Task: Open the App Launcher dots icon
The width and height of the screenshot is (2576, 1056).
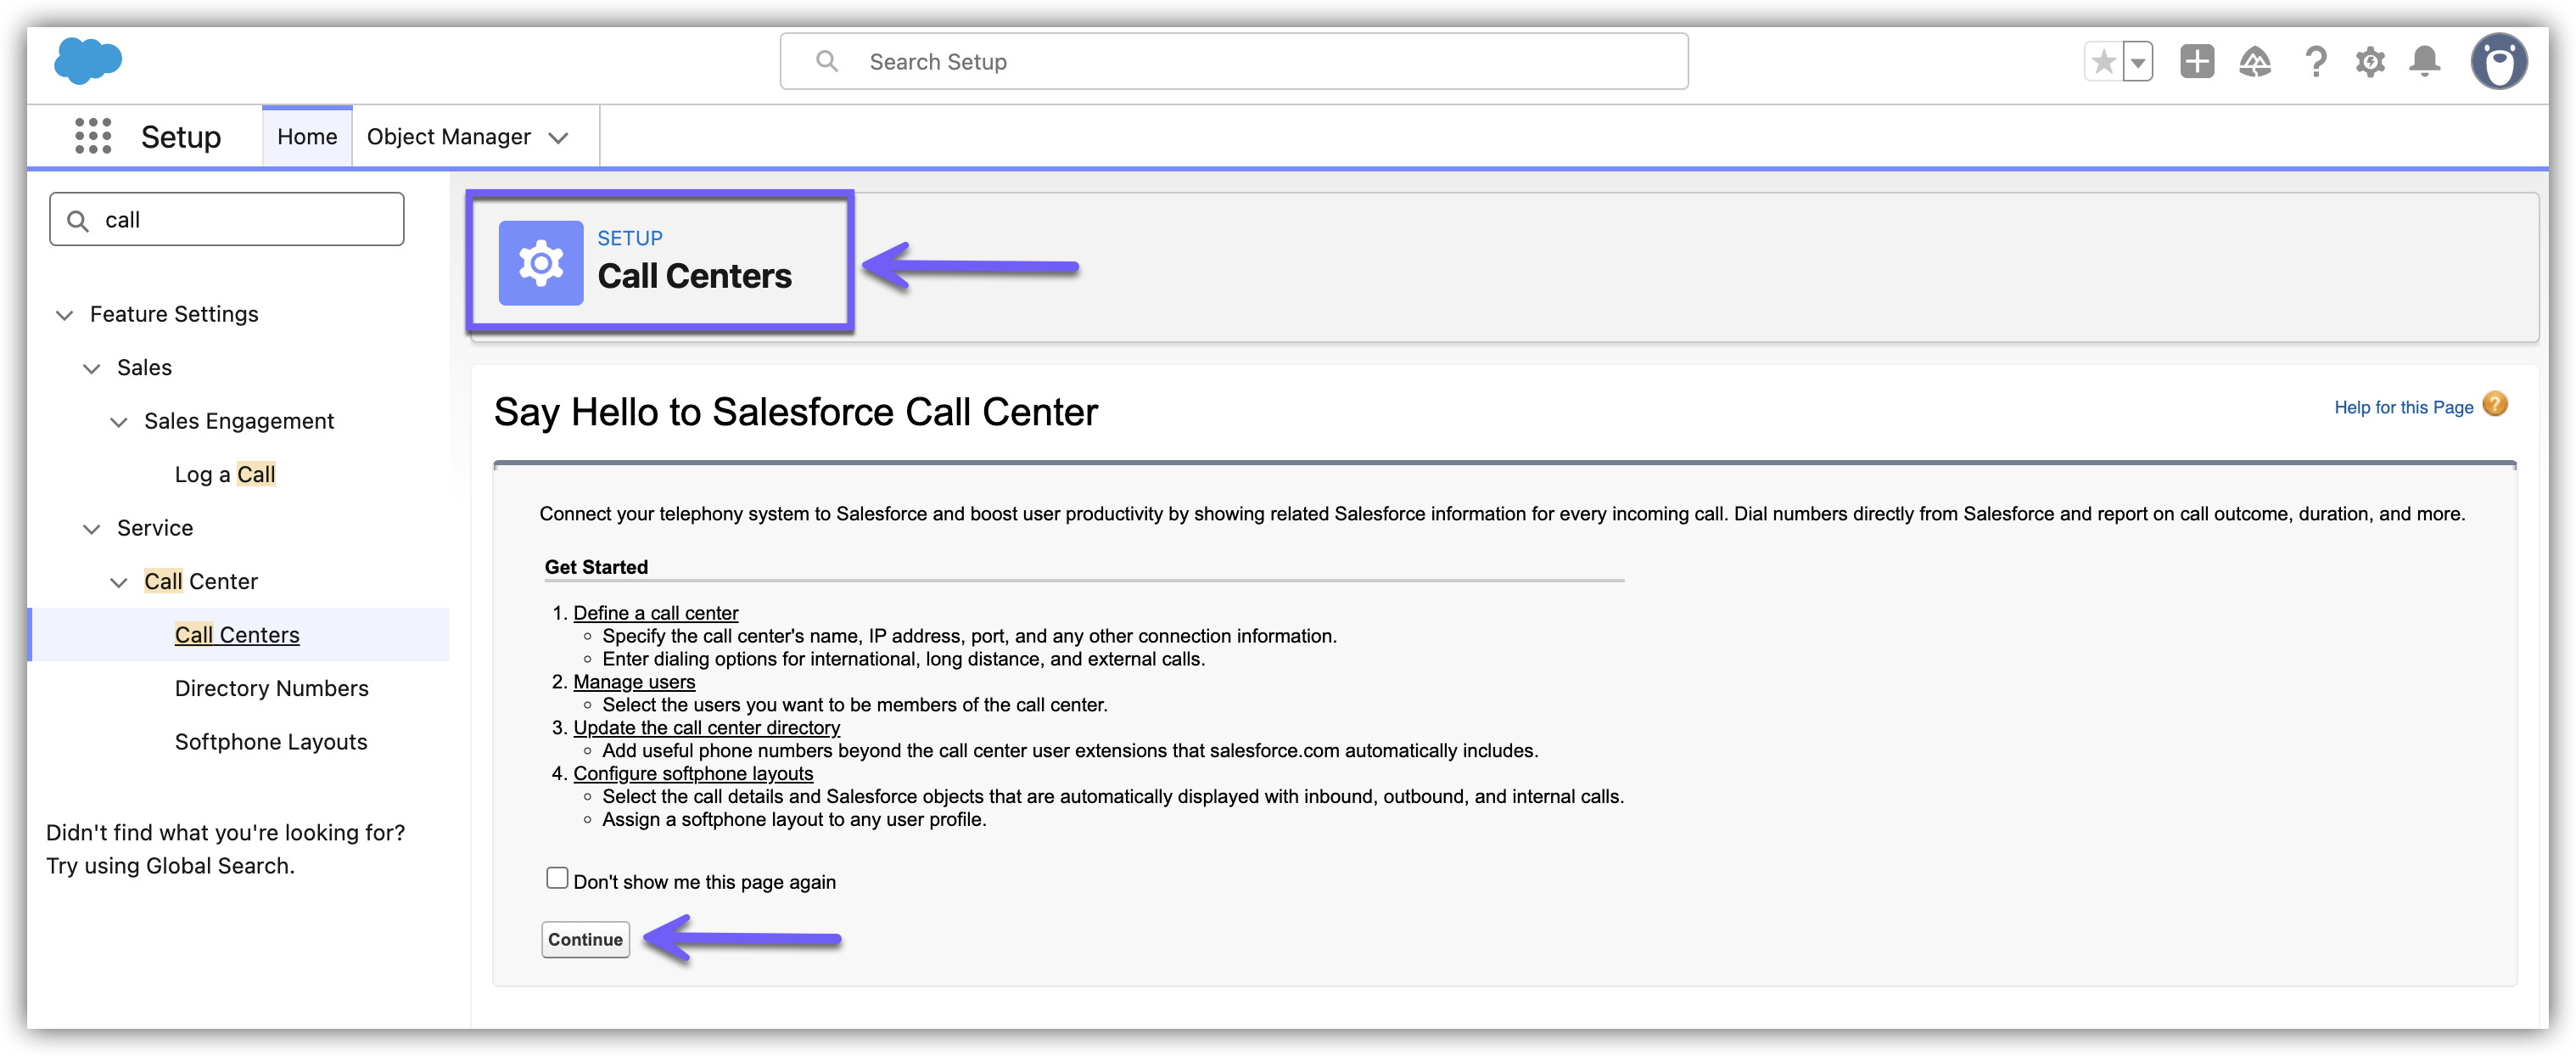Action: 93,136
